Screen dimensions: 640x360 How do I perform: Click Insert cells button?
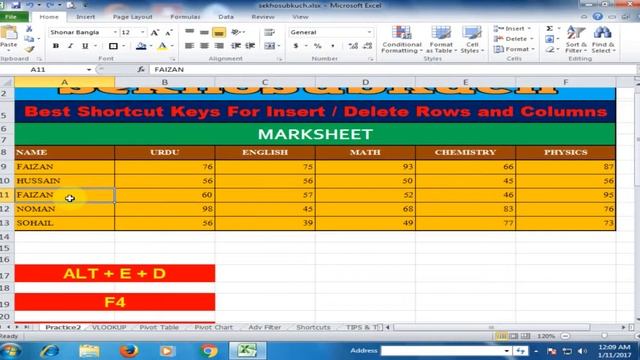coord(512,29)
